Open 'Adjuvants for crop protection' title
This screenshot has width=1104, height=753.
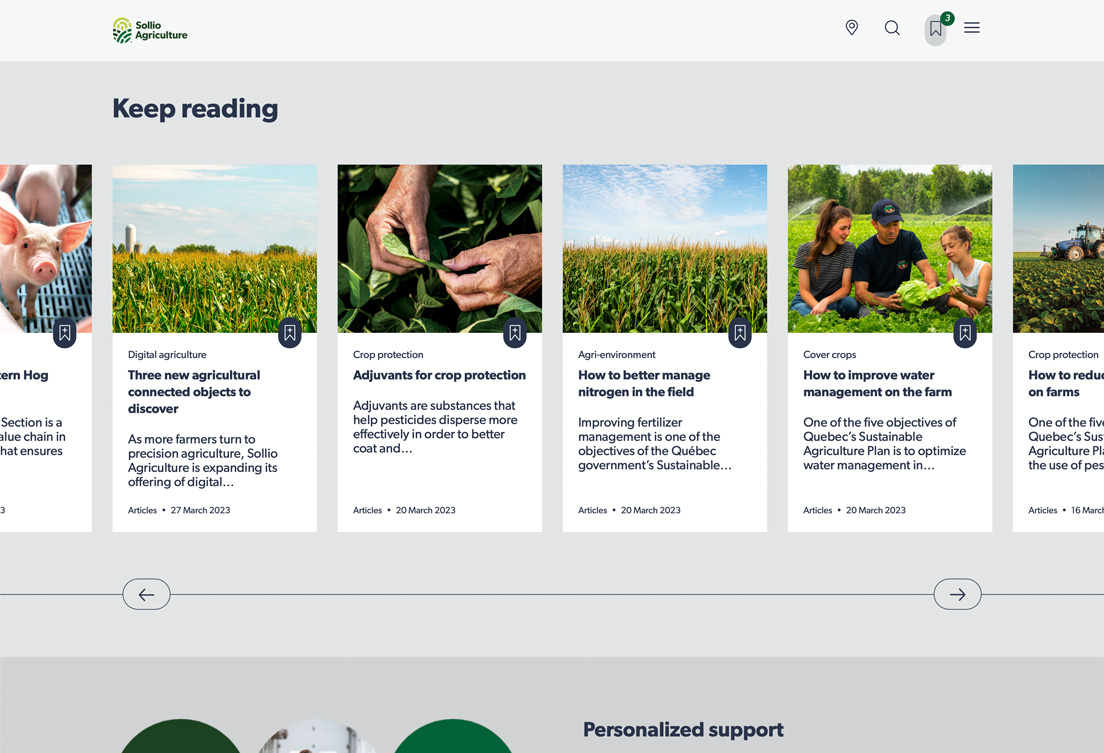click(439, 375)
